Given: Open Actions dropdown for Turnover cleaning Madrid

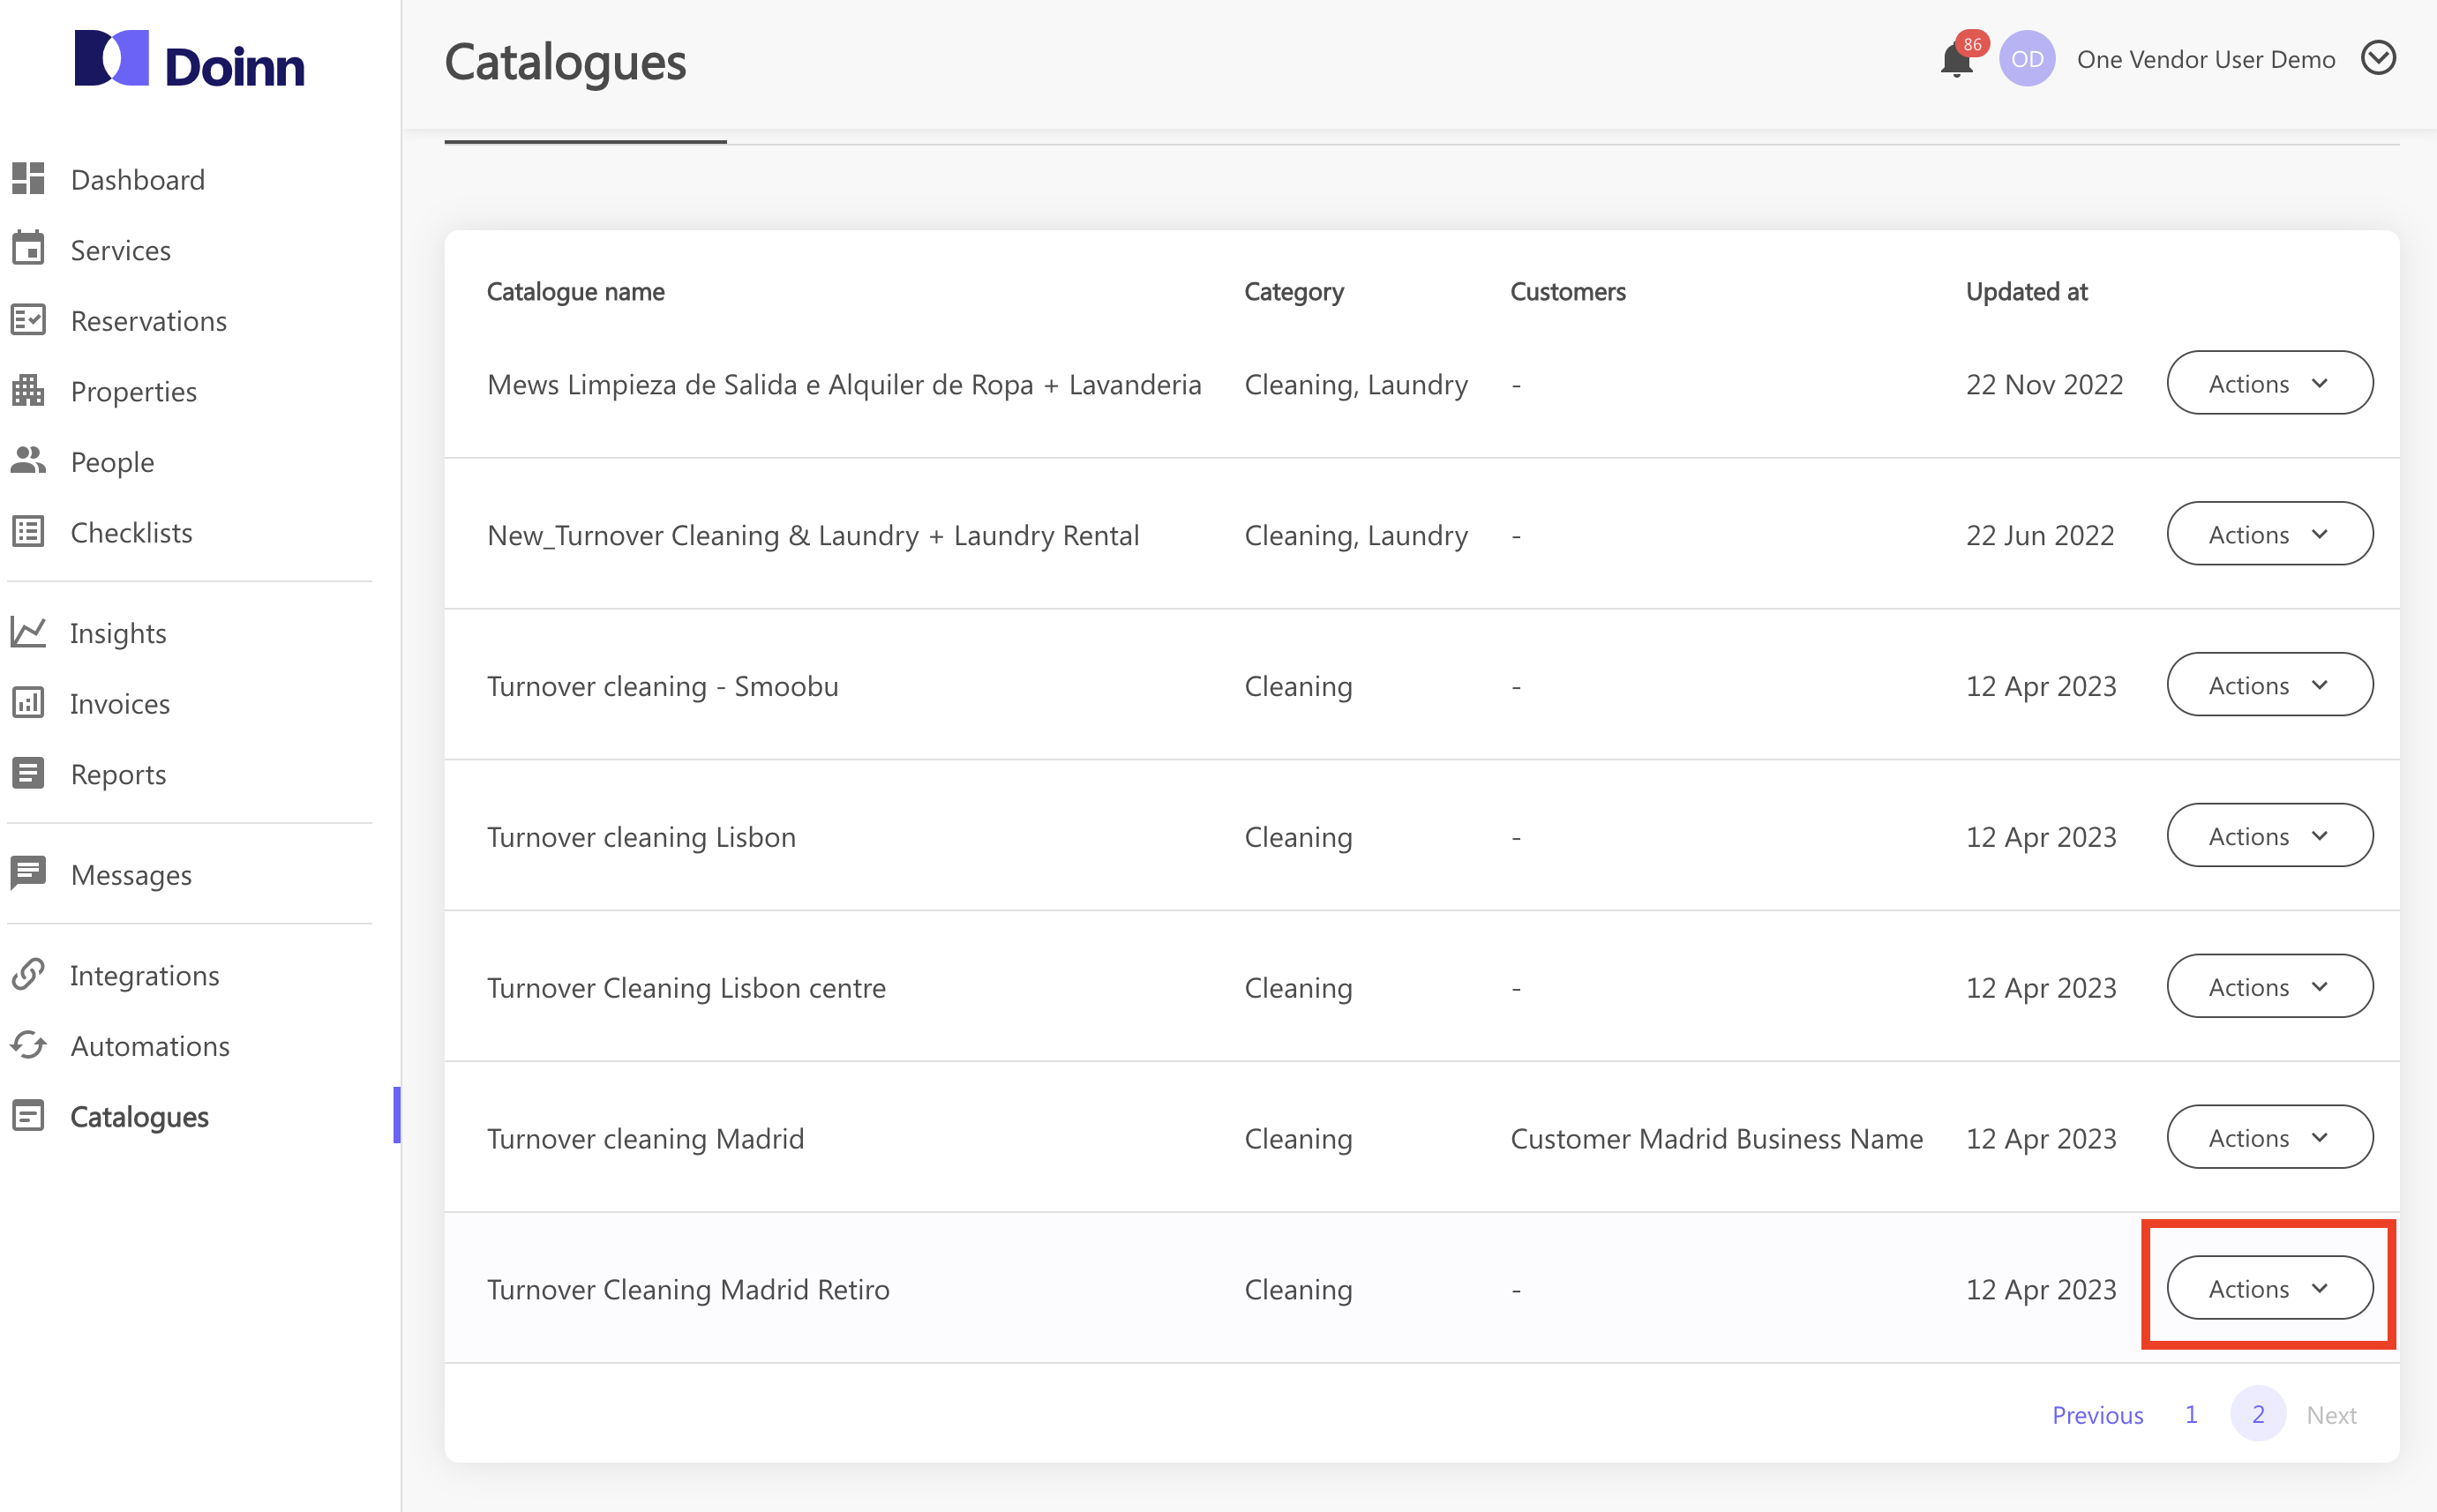Looking at the screenshot, I should (x=2269, y=1138).
